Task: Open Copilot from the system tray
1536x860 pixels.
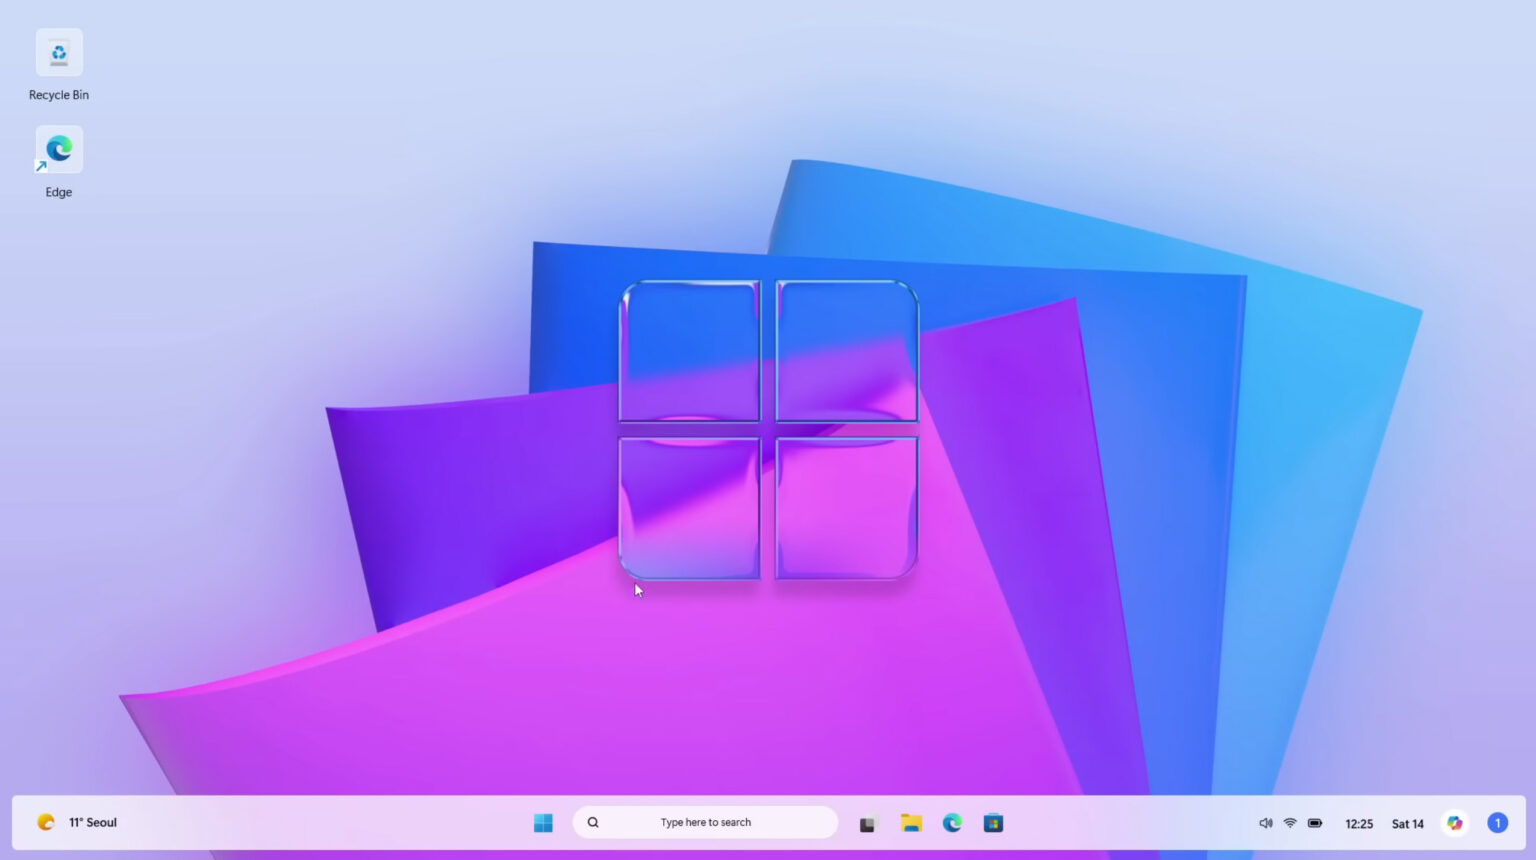Action: tap(1455, 823)
